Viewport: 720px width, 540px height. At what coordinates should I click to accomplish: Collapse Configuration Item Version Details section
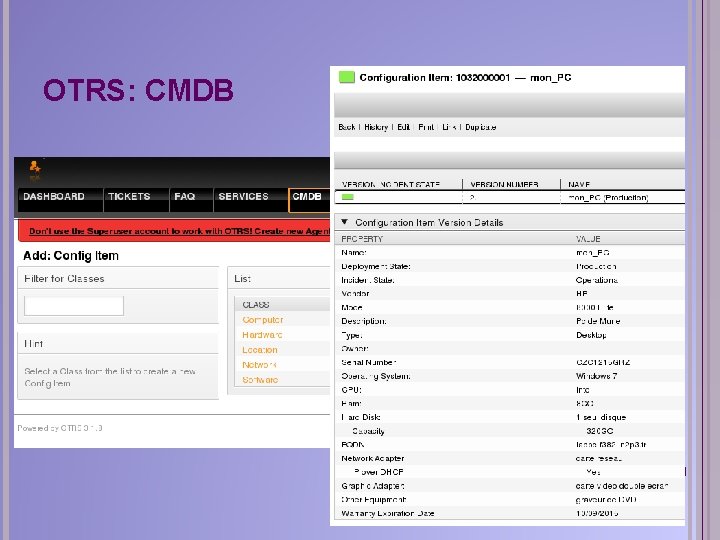click(344, 222)
